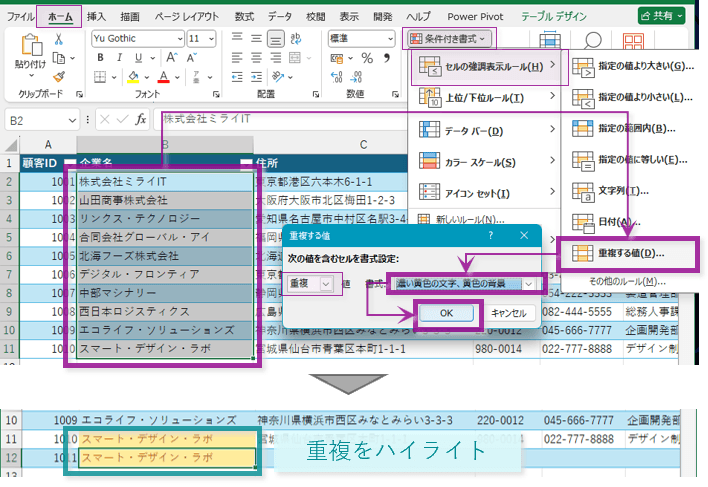Screen dimensions: 708x487
Task: Select データ バー menu item
Action: click(486, 130)
